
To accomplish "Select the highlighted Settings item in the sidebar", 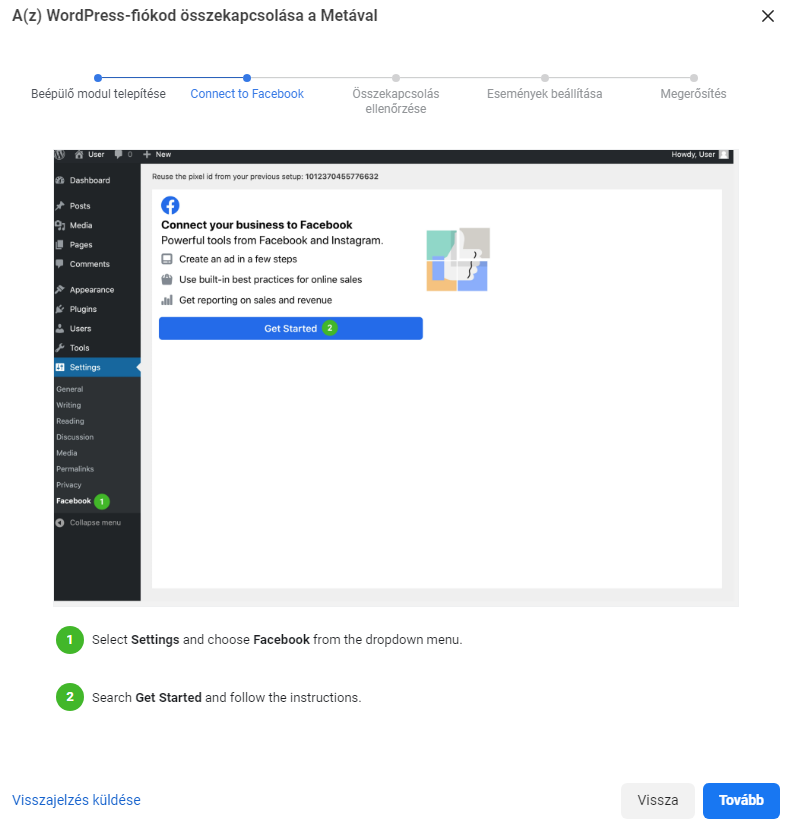I will pos(97,367).
